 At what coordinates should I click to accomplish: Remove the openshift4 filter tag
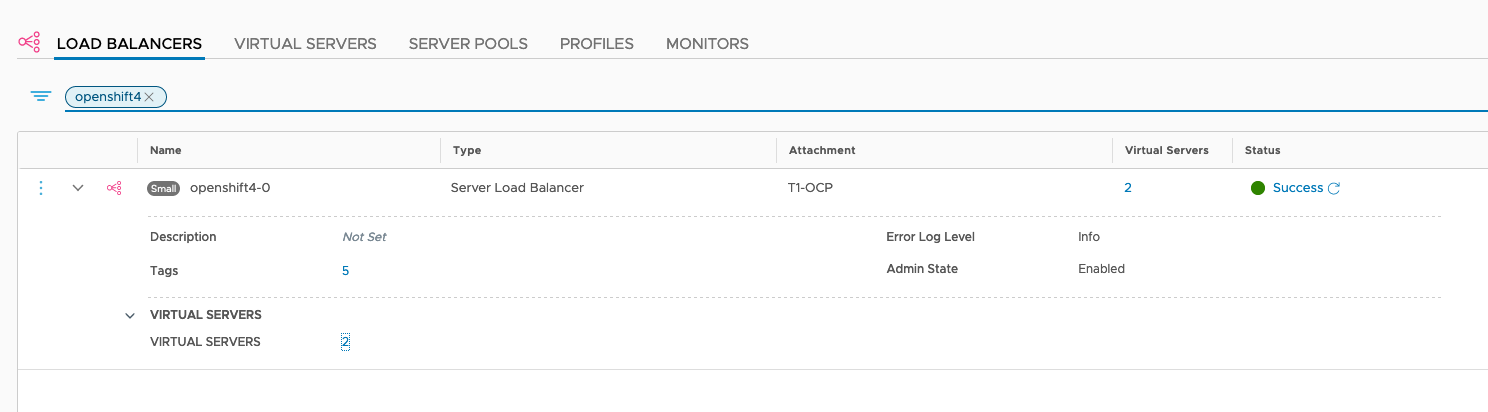[x=149, y=97]
